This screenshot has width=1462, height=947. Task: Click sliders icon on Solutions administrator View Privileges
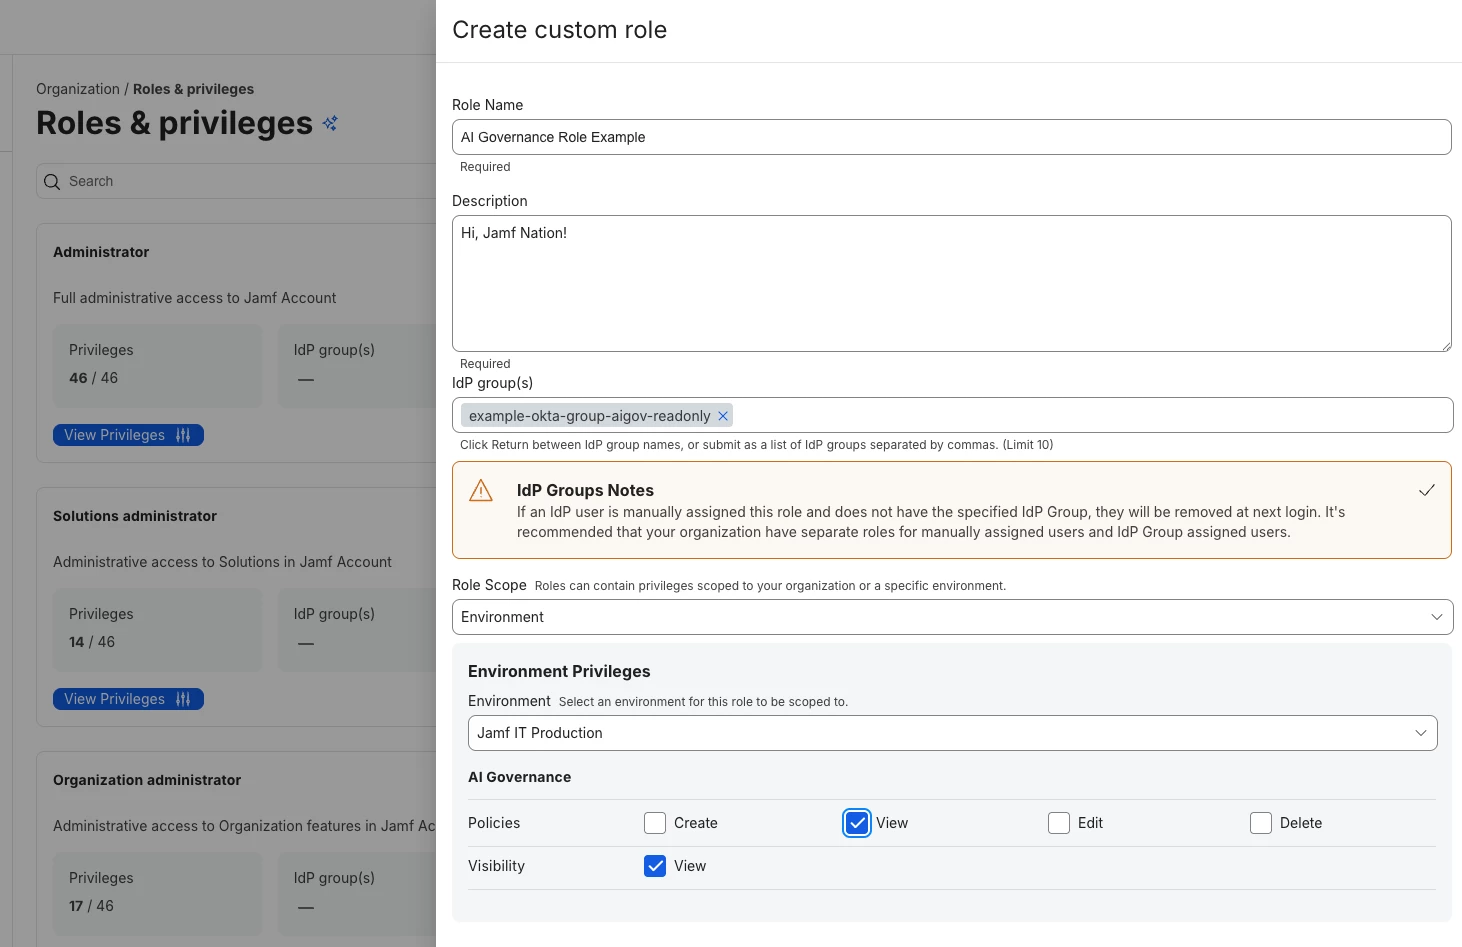[183, 699]
